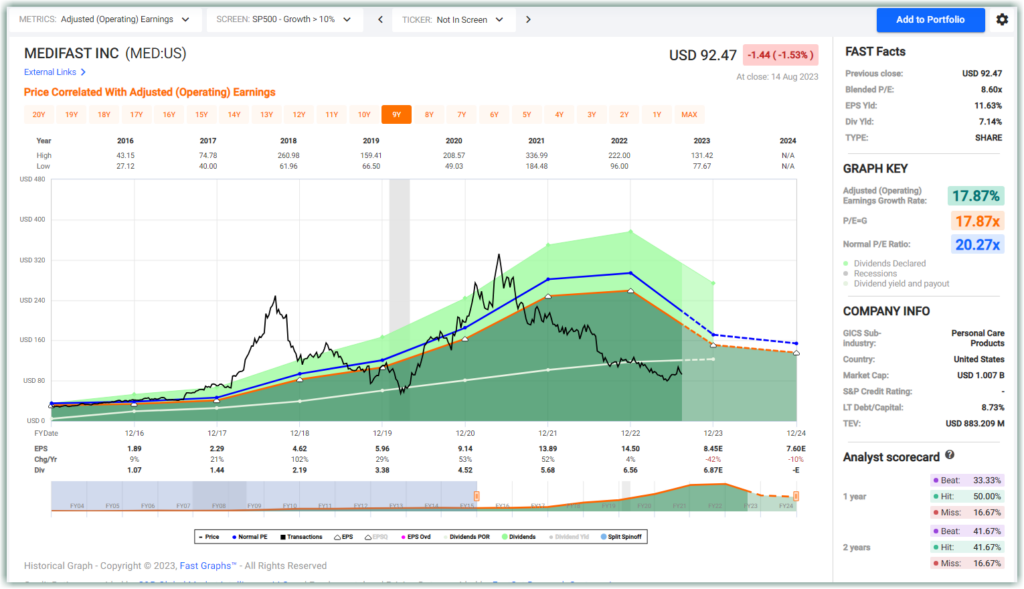Click the 12/22 EPS marker on chart
The image size is (1024, 589).
click(631, 291)
